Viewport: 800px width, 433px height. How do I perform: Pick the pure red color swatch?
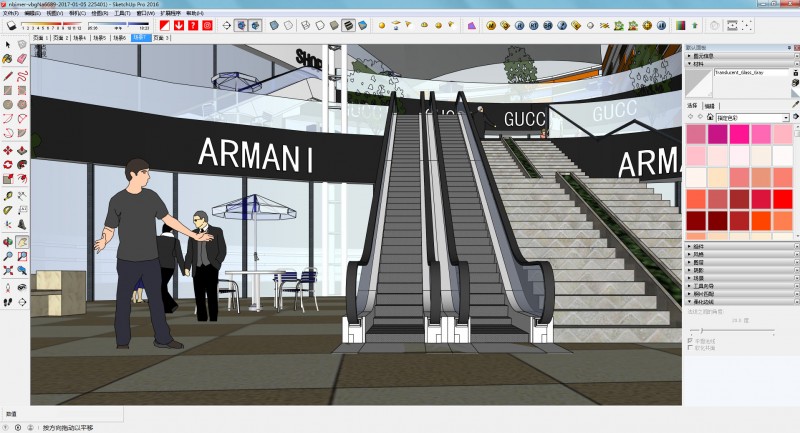point(783,199)
